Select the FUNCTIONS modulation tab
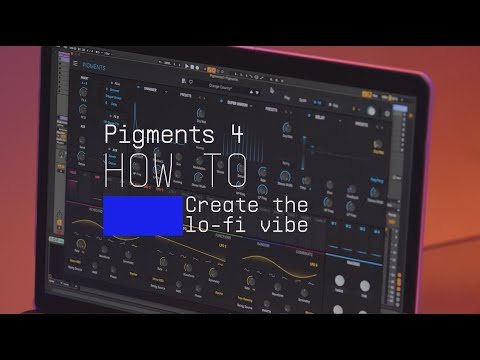The width and height of the screenshot is (480, 360). coord(223,236)
